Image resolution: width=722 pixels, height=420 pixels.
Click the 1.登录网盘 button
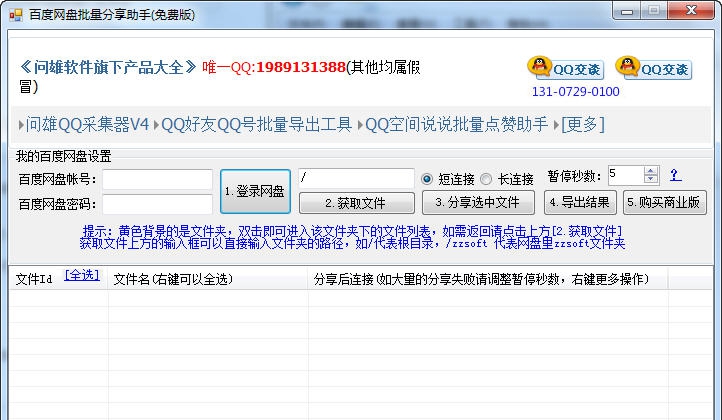pyautogui.click(x=255, y=191)
